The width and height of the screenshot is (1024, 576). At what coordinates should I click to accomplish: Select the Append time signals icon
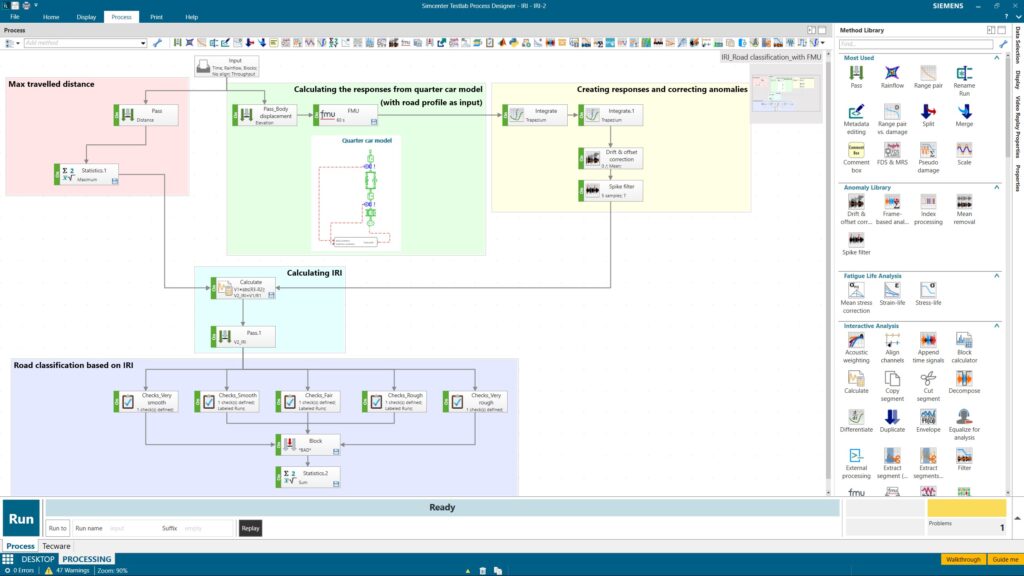click(928, 340)
